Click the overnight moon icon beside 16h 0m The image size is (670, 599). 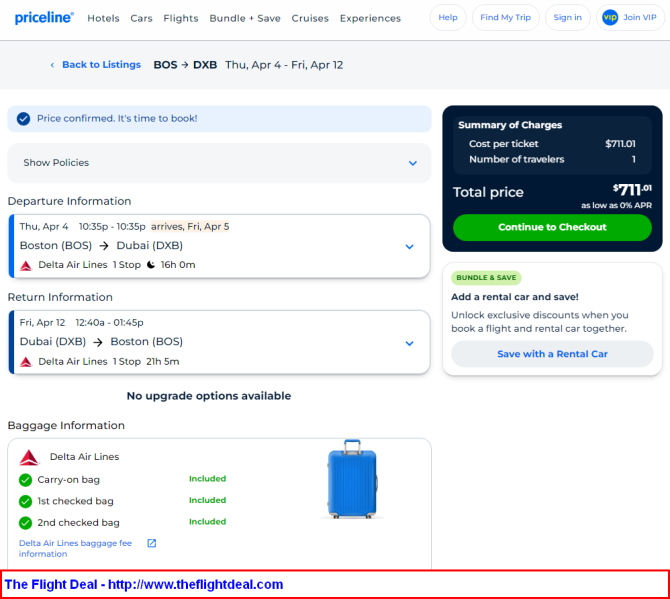point(151,265)
